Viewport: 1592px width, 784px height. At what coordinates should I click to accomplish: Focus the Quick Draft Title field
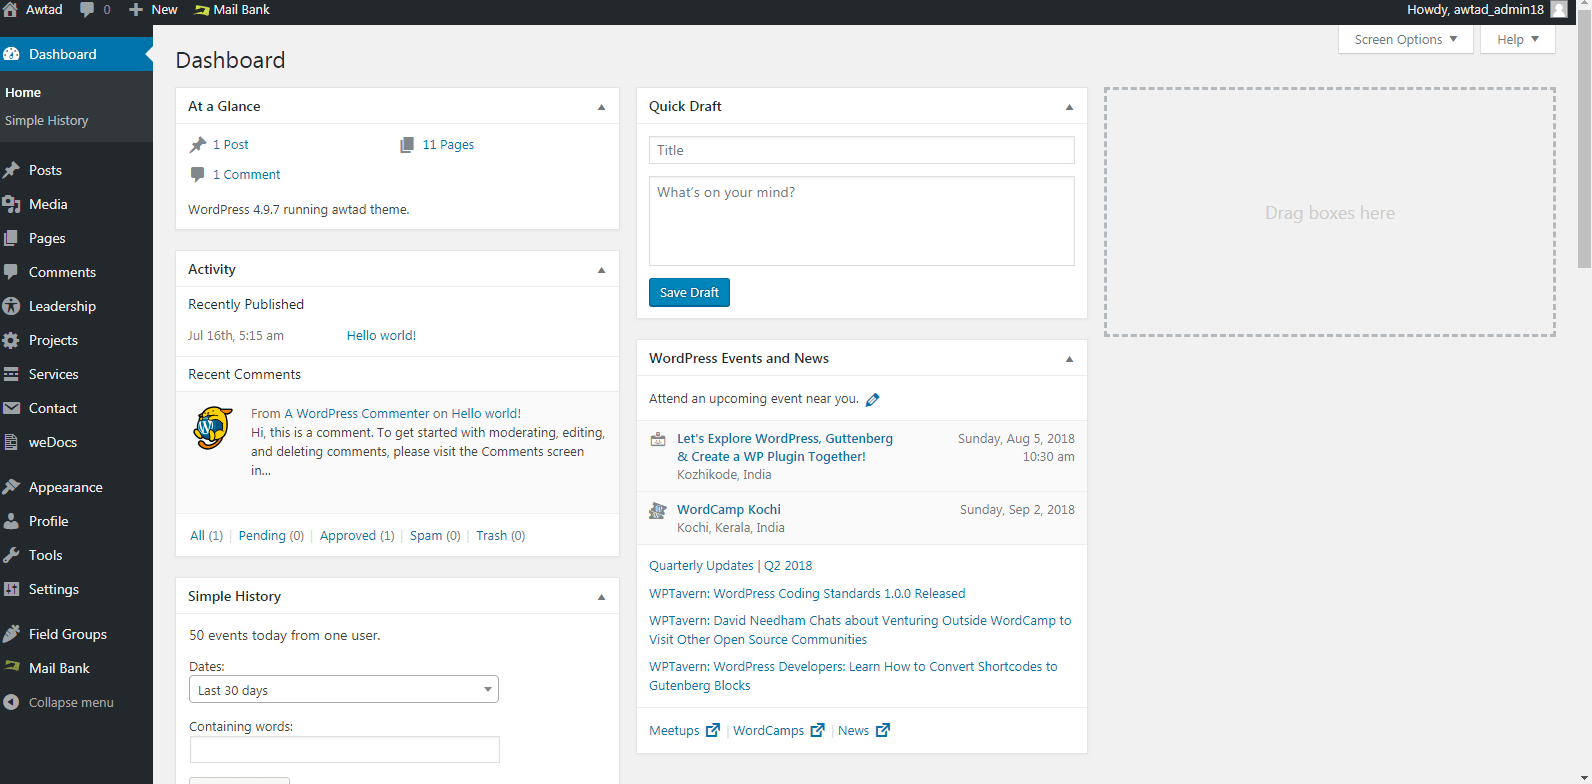862,150
